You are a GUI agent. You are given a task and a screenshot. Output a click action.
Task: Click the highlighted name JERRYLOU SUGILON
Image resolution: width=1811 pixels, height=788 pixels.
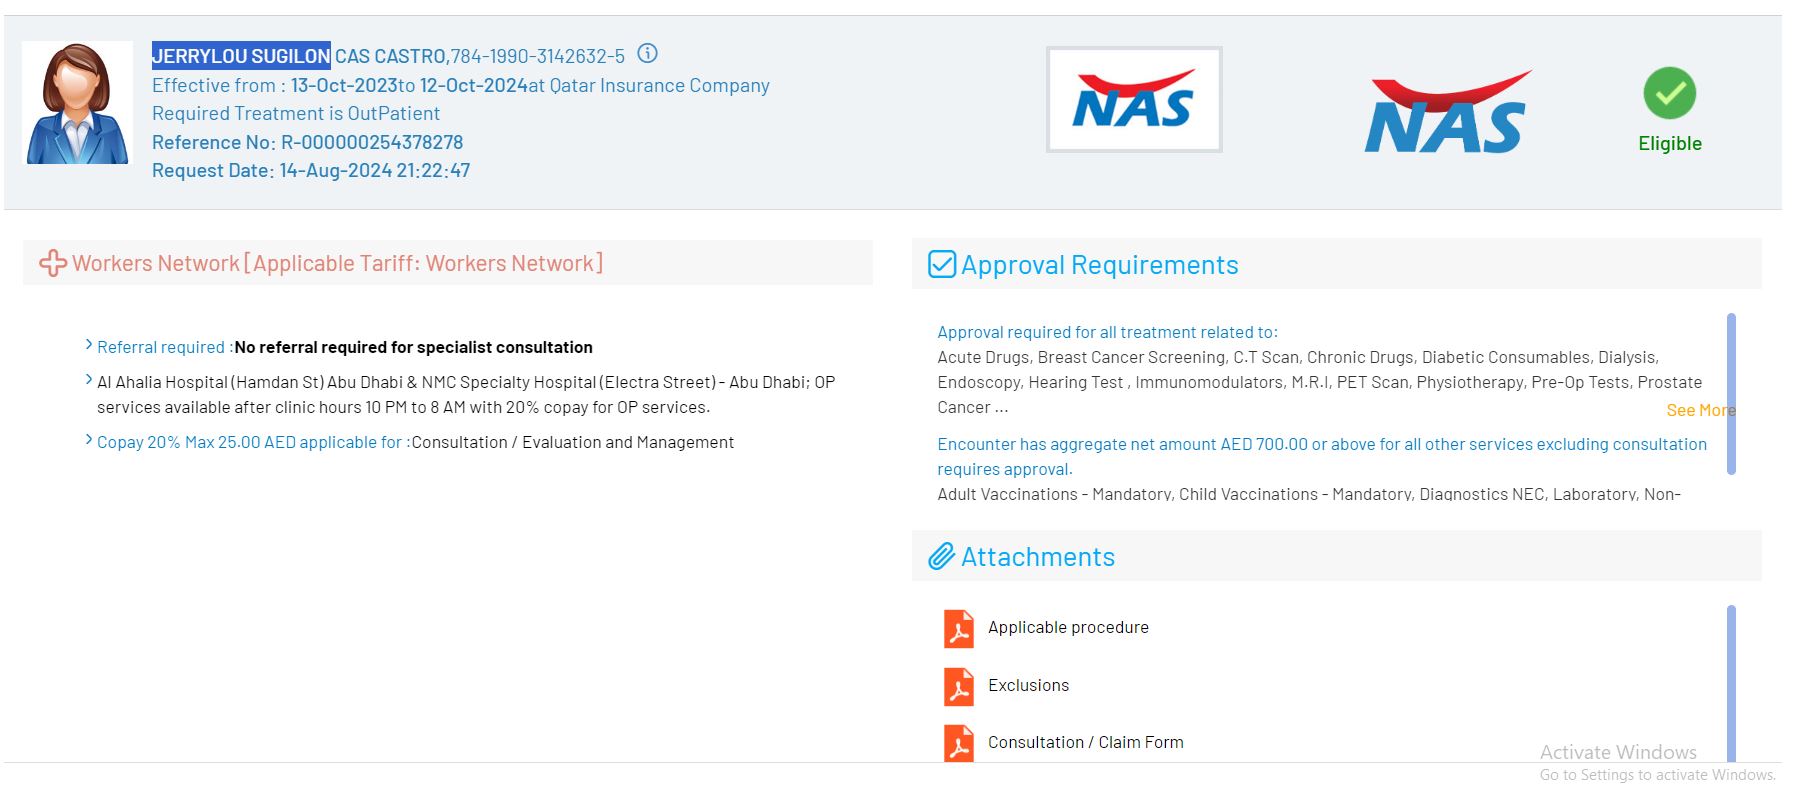click(241, 56)
